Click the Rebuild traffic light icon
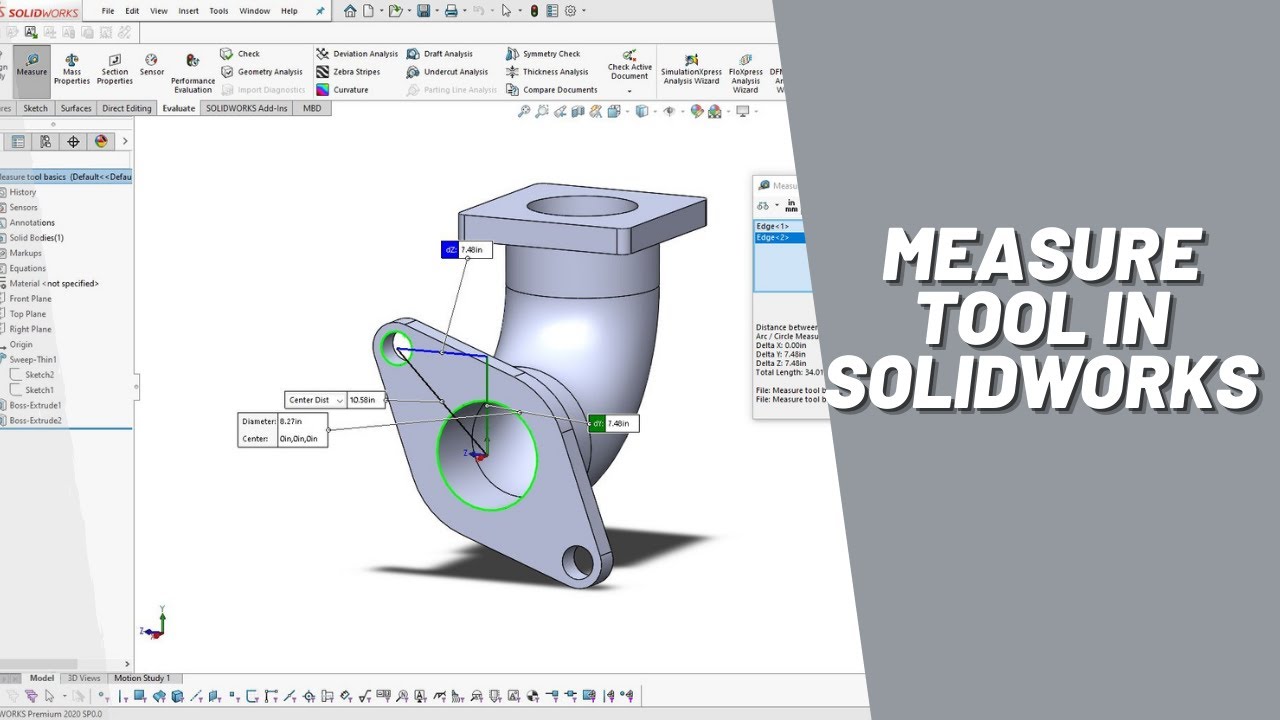Screen dimensions: 1280x720 point(534,11)
